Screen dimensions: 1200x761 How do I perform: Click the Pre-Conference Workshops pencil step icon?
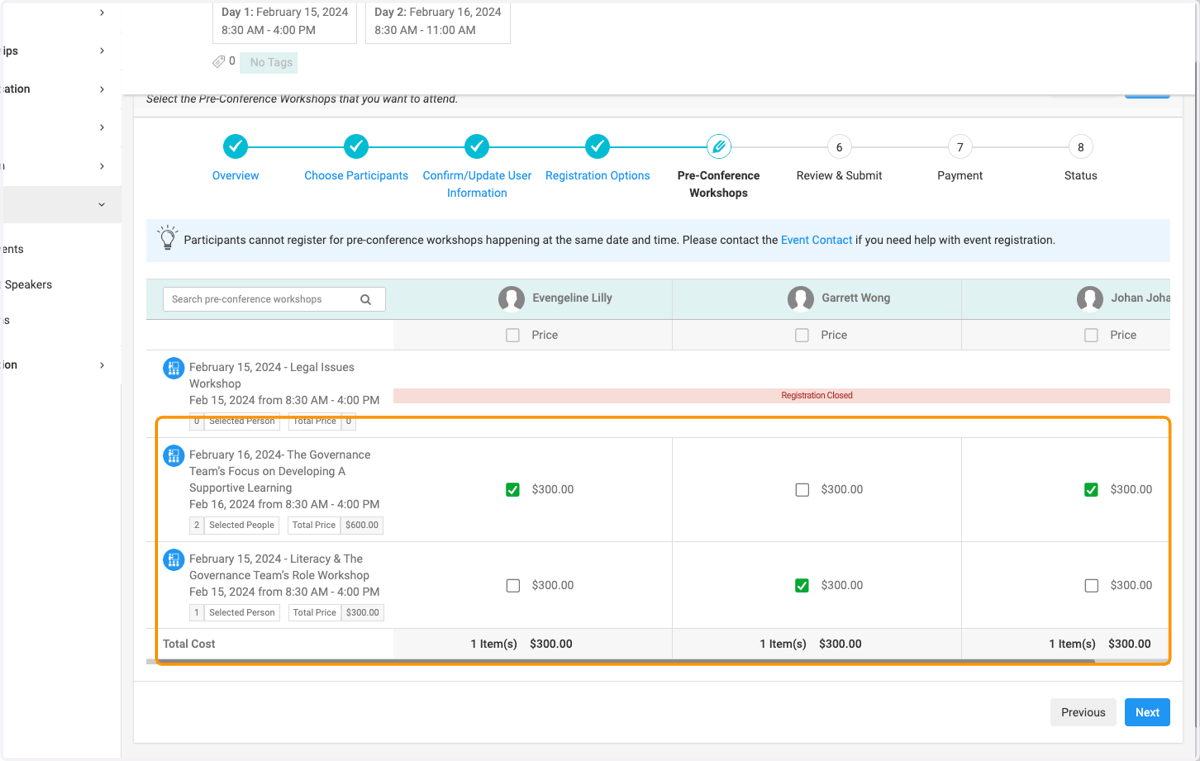coord(718,147)
